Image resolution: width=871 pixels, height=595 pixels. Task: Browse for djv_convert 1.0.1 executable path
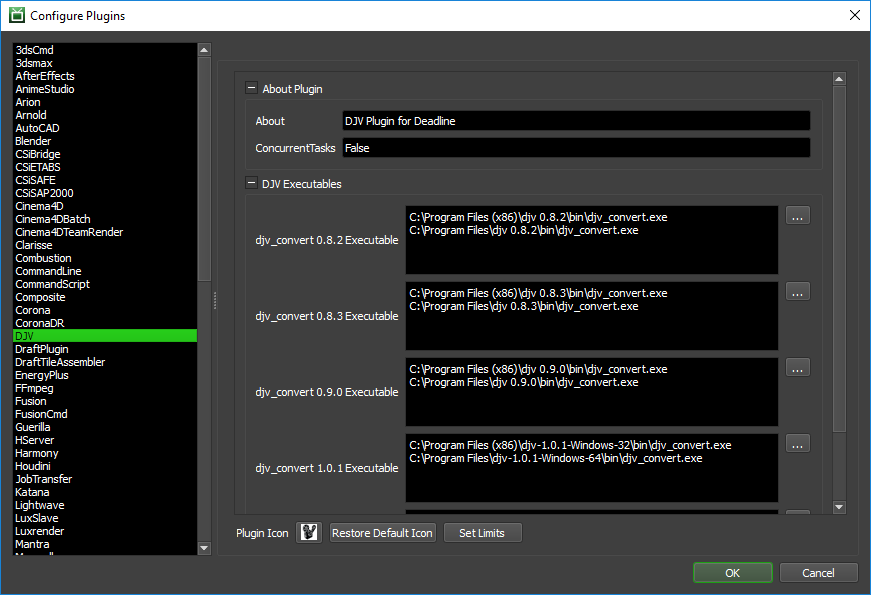pos(797,443)
